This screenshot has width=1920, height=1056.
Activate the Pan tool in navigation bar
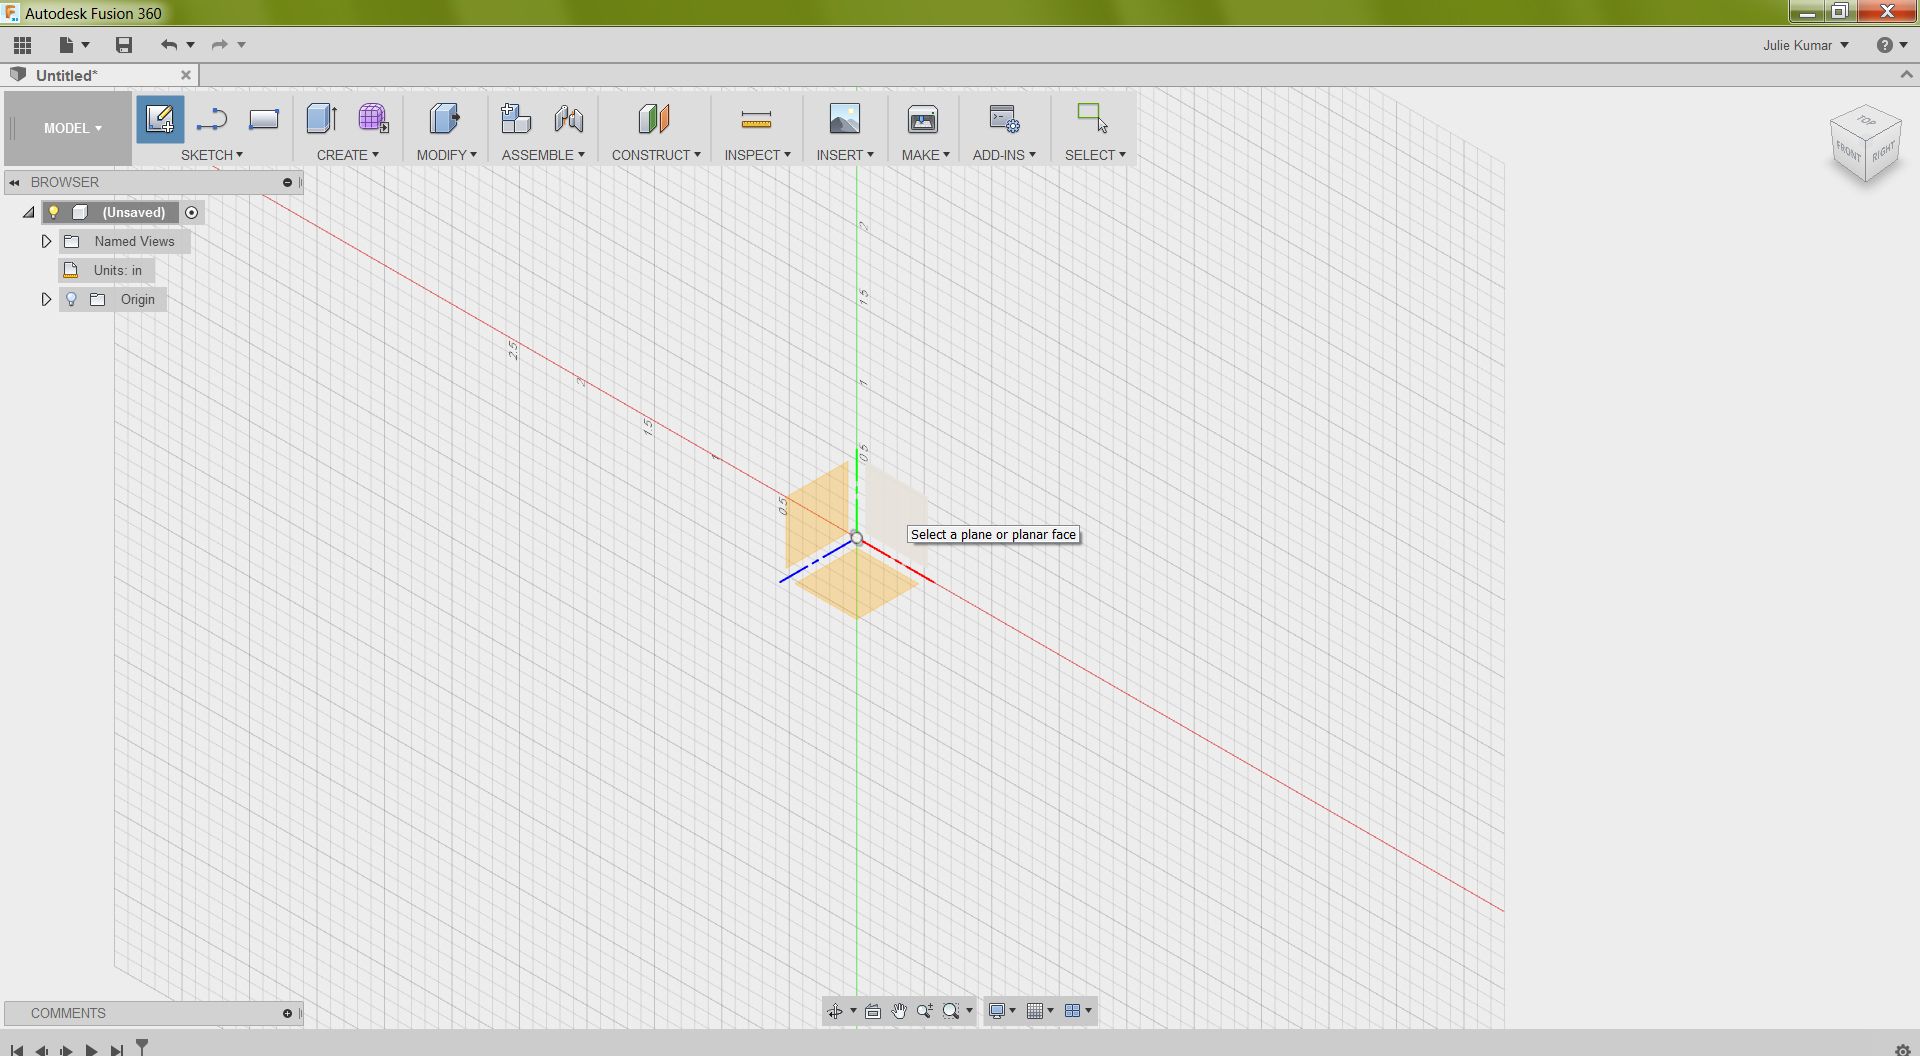click(899, 1011)
